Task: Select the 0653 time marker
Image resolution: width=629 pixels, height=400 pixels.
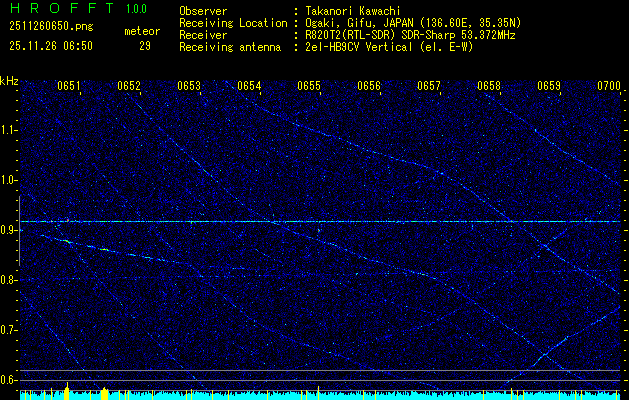Action: 189,87
